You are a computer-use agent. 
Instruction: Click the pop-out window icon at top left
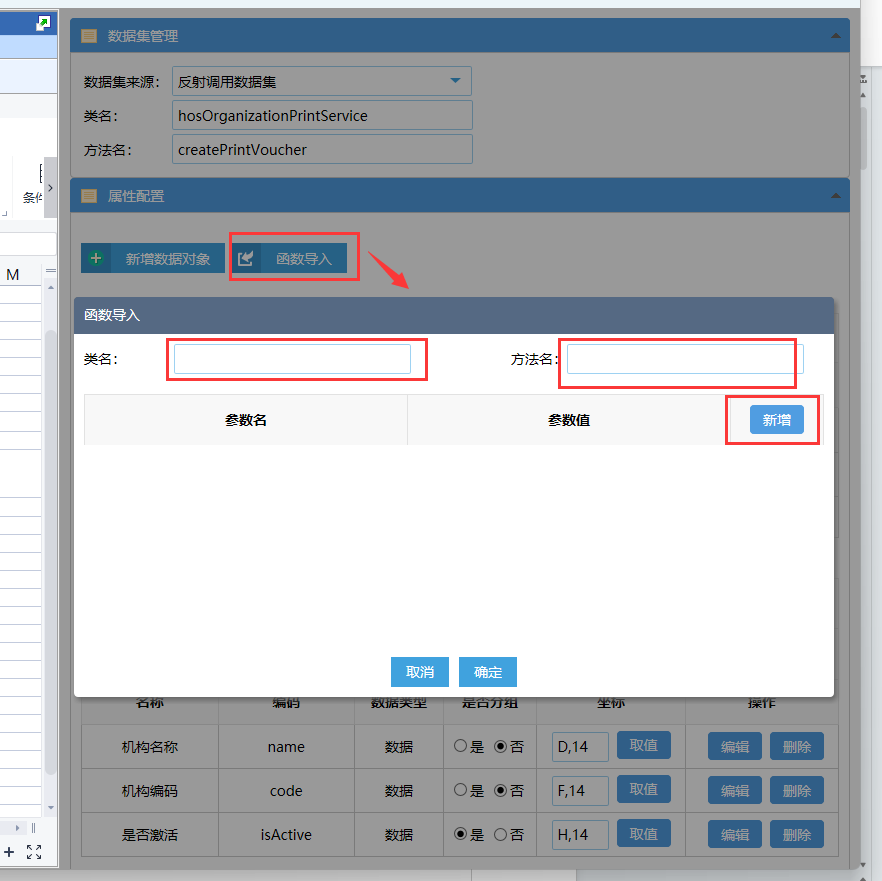coord(43,23)
